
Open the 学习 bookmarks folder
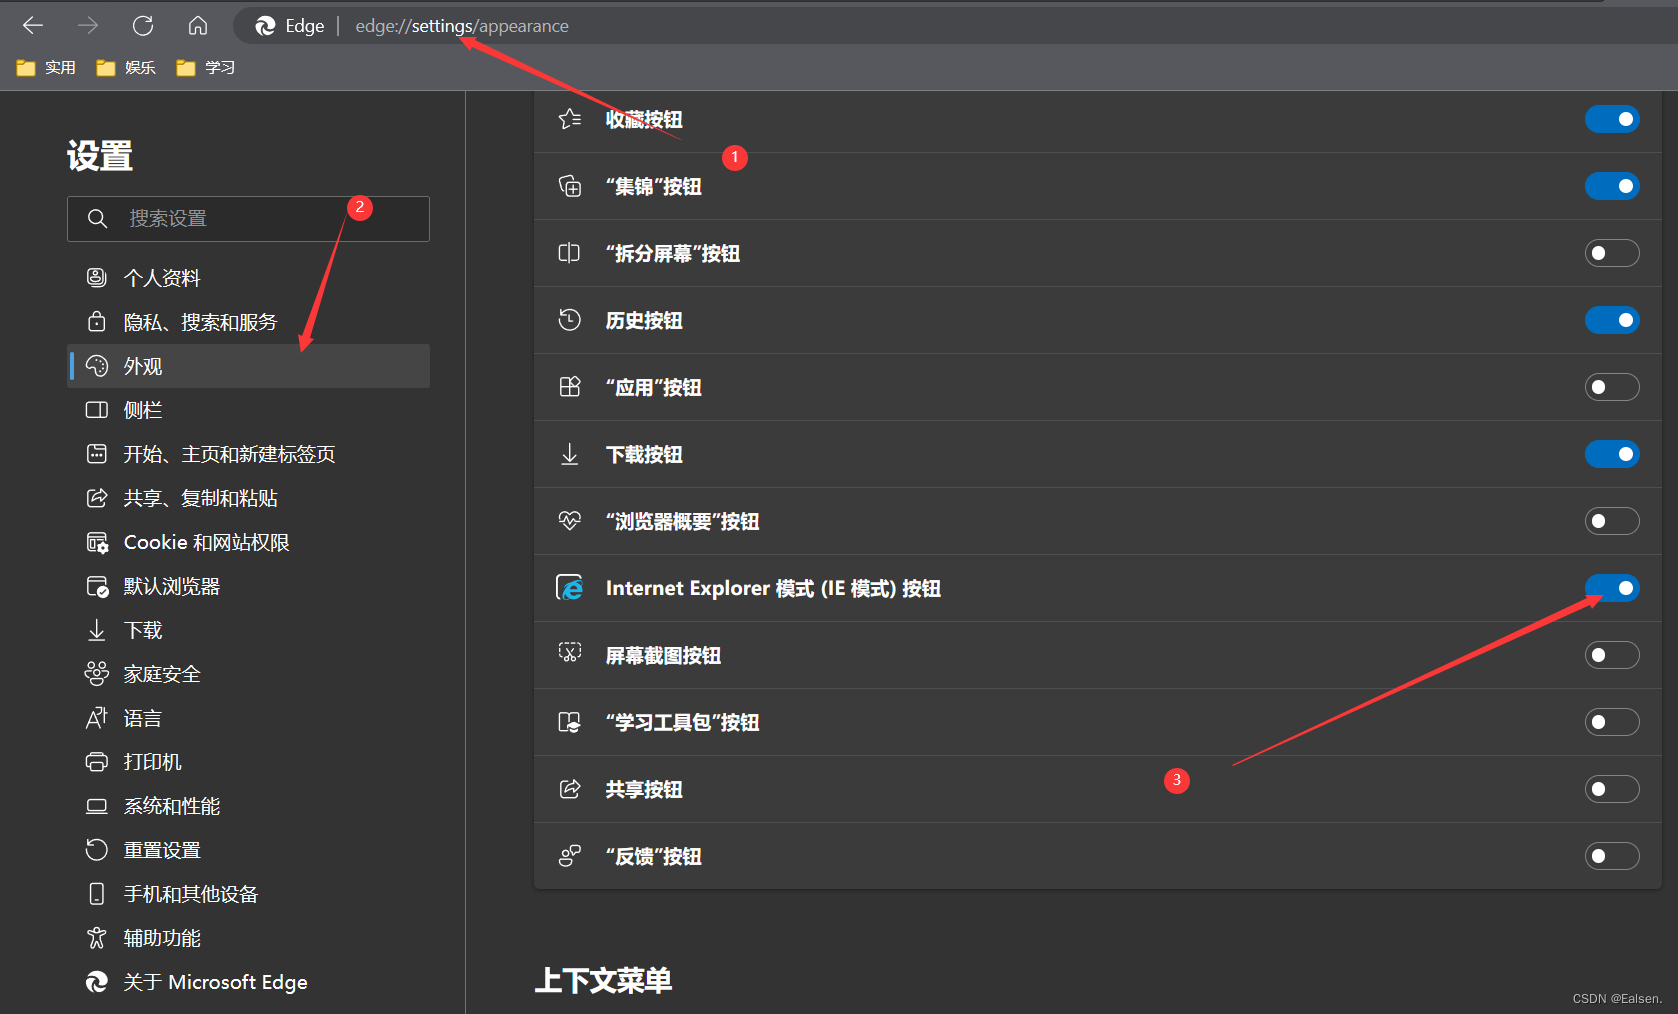coord(206,67)
